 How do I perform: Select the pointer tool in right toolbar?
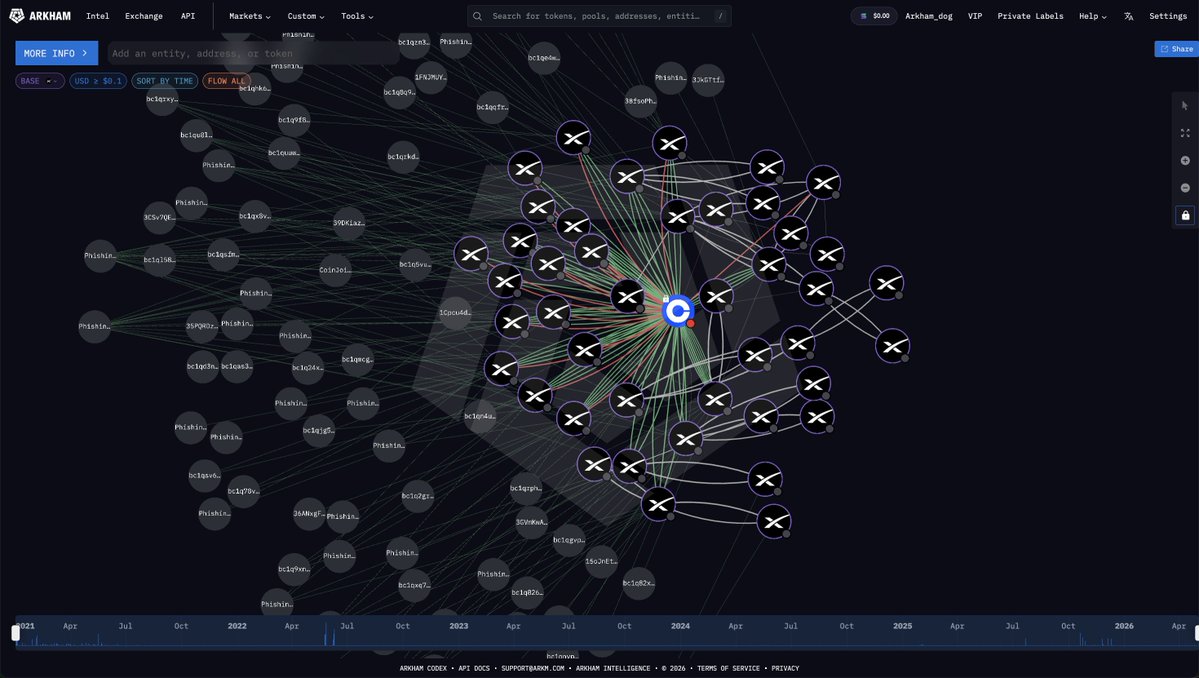pyautogui.click(x=1184, y=105)
